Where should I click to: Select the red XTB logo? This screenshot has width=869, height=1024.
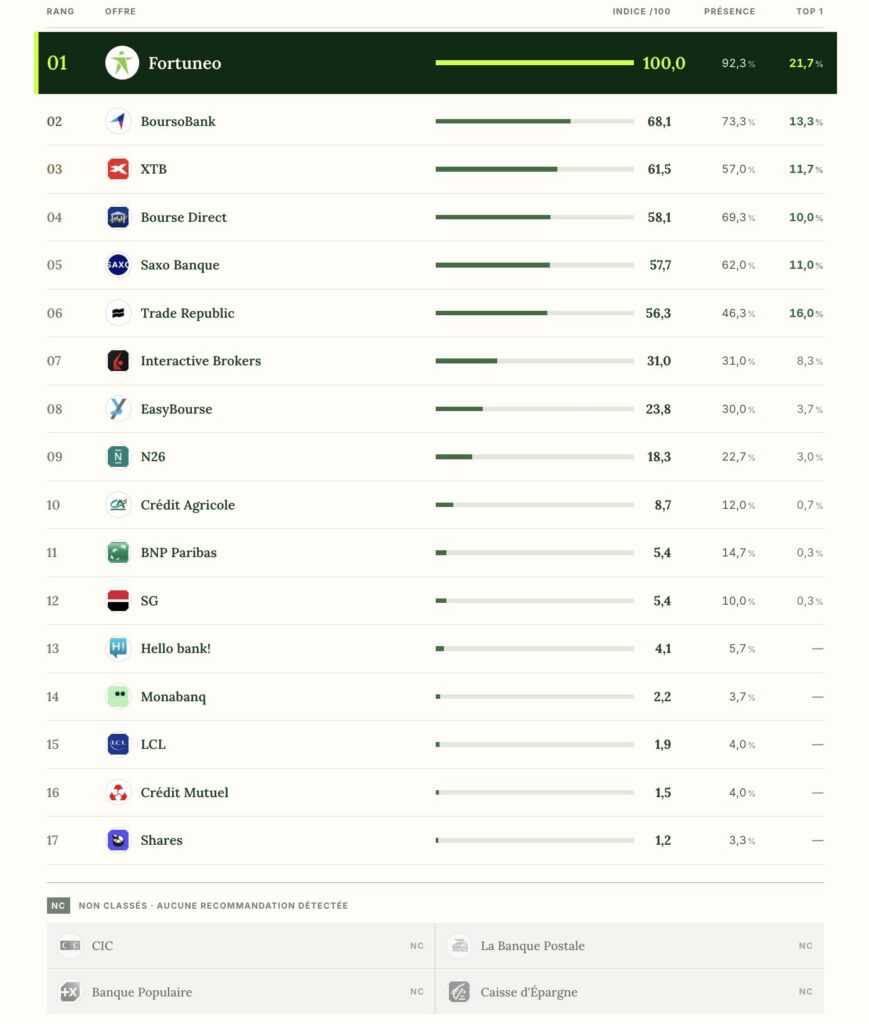coord(118,169)
